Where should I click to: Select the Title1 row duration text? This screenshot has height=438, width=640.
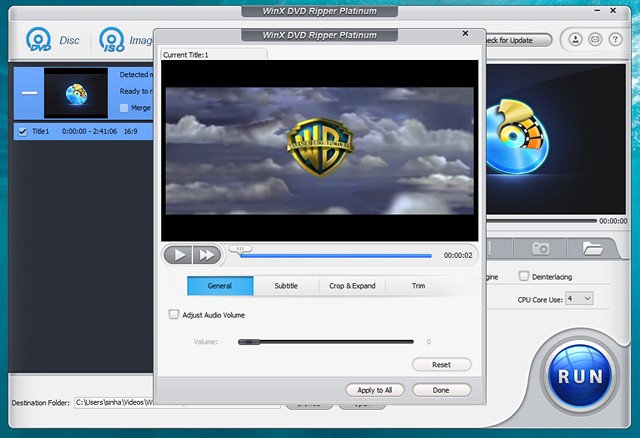(89, 131)
